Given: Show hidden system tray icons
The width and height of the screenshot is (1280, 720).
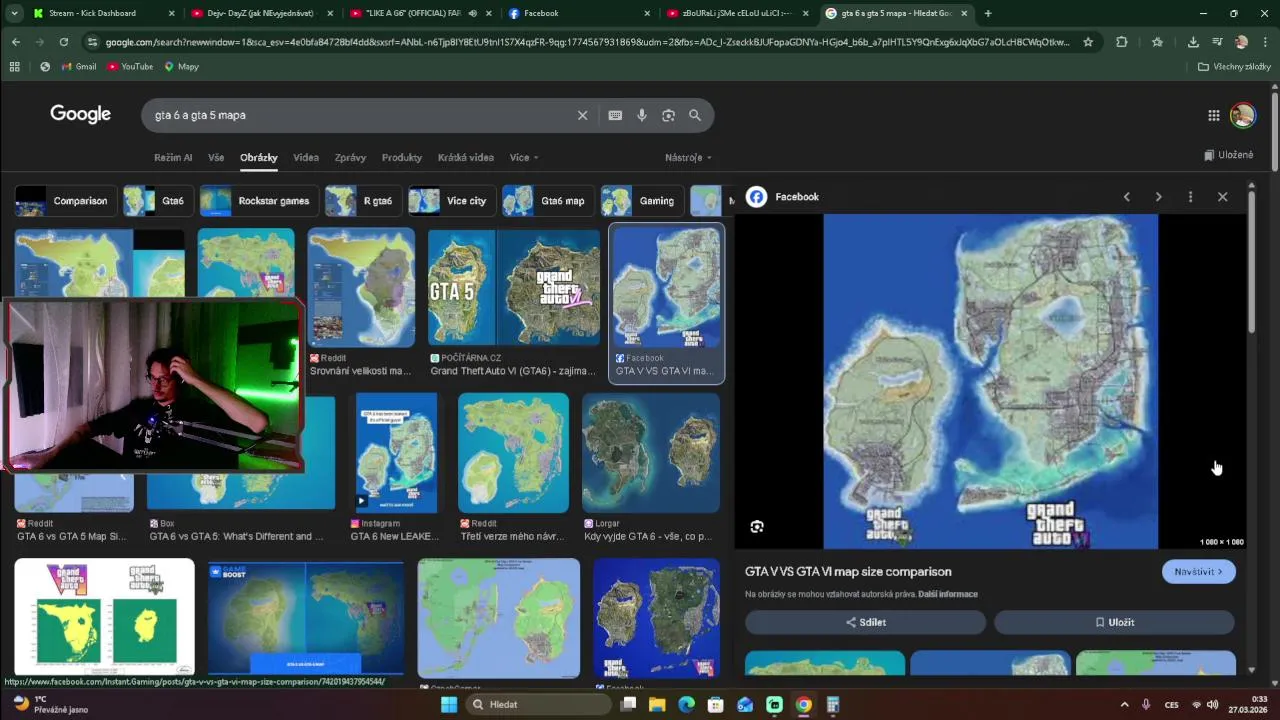Looking at the screenshot, I should [x=1124, y=704].
